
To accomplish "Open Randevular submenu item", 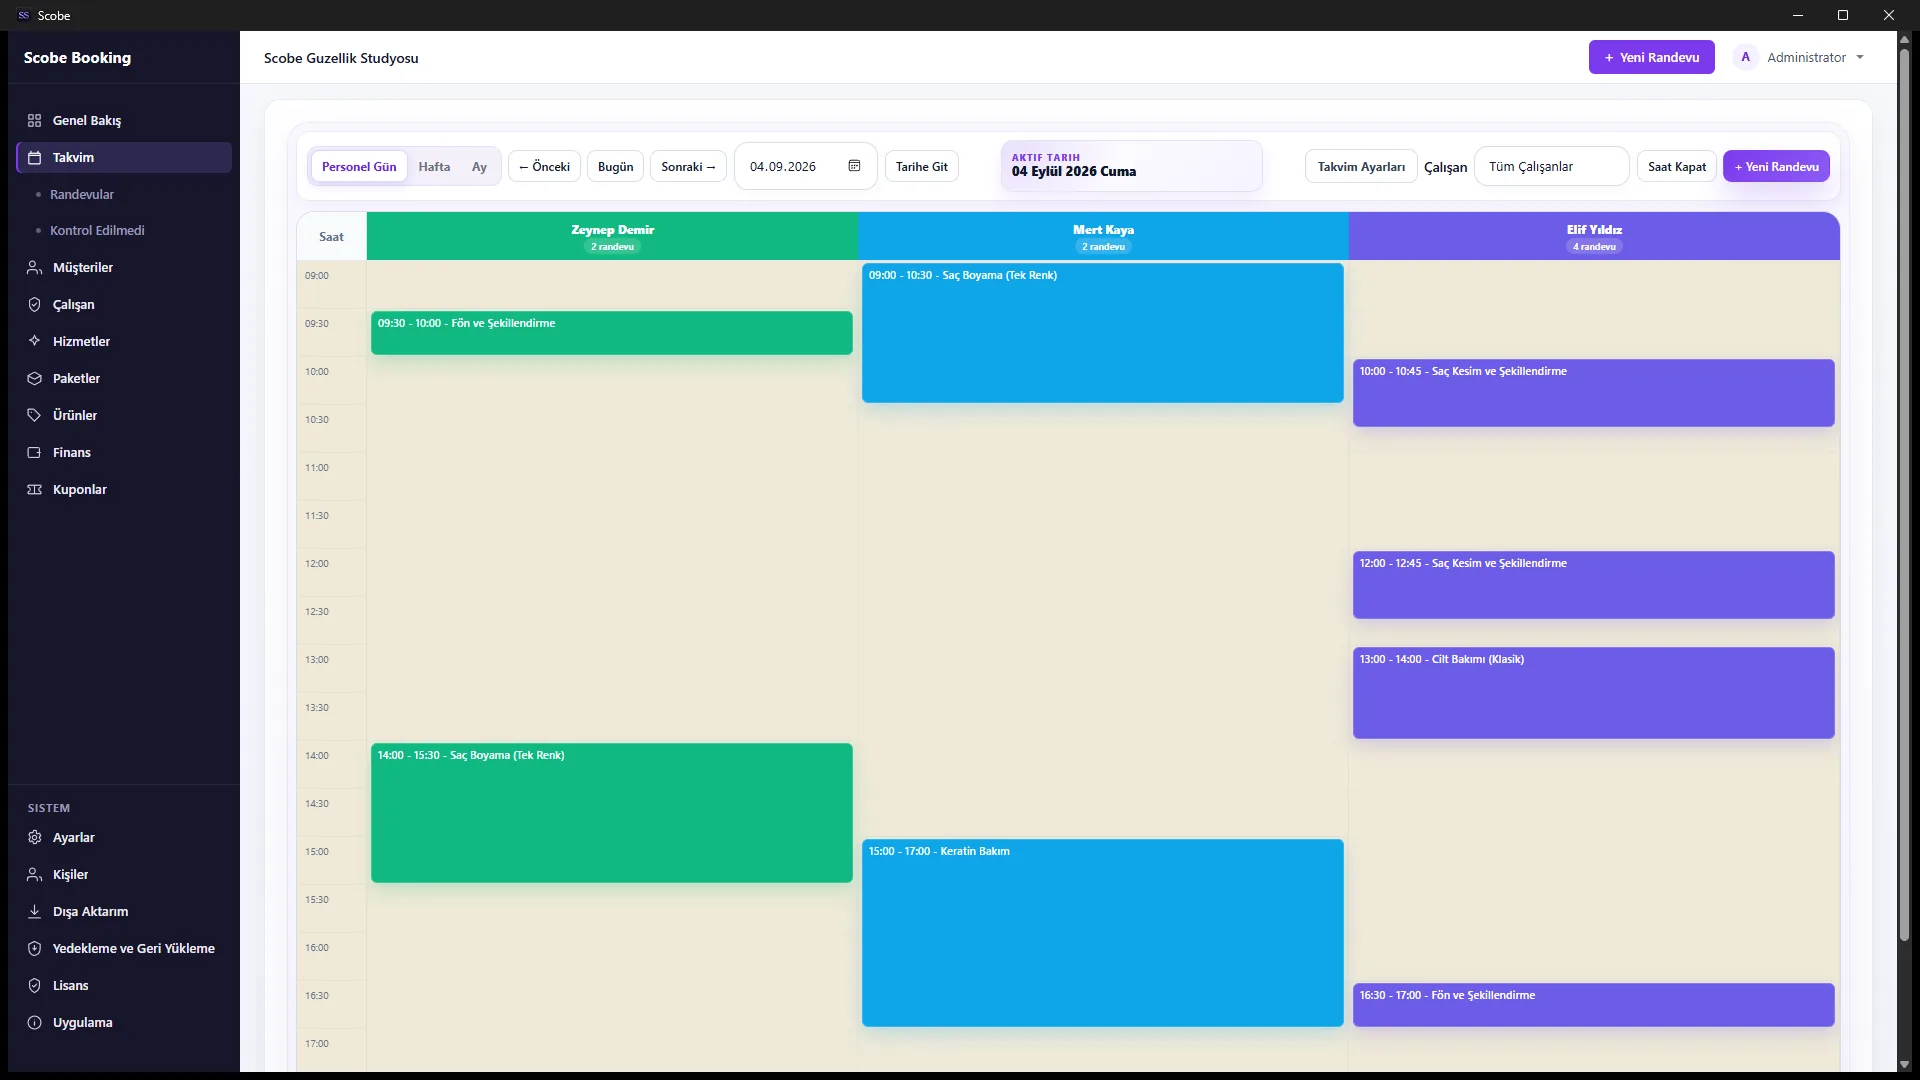I will [x=82, y=194].
